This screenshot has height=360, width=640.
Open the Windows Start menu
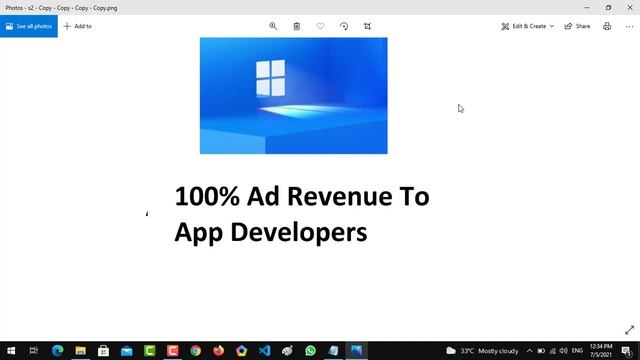pyautogui.click(x=11, y=351)
